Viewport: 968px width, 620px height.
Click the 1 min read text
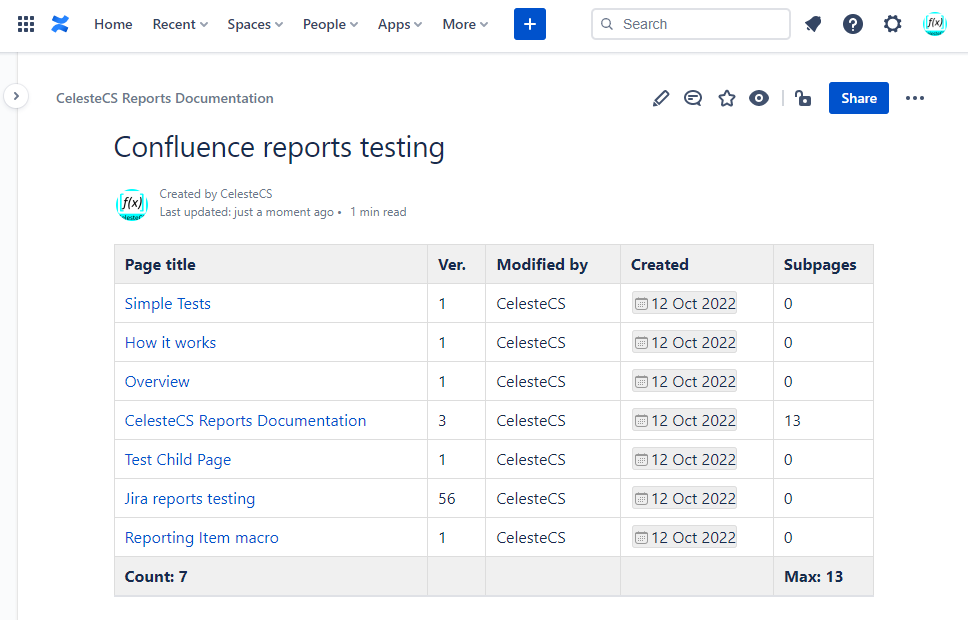[x=378, y=212]
